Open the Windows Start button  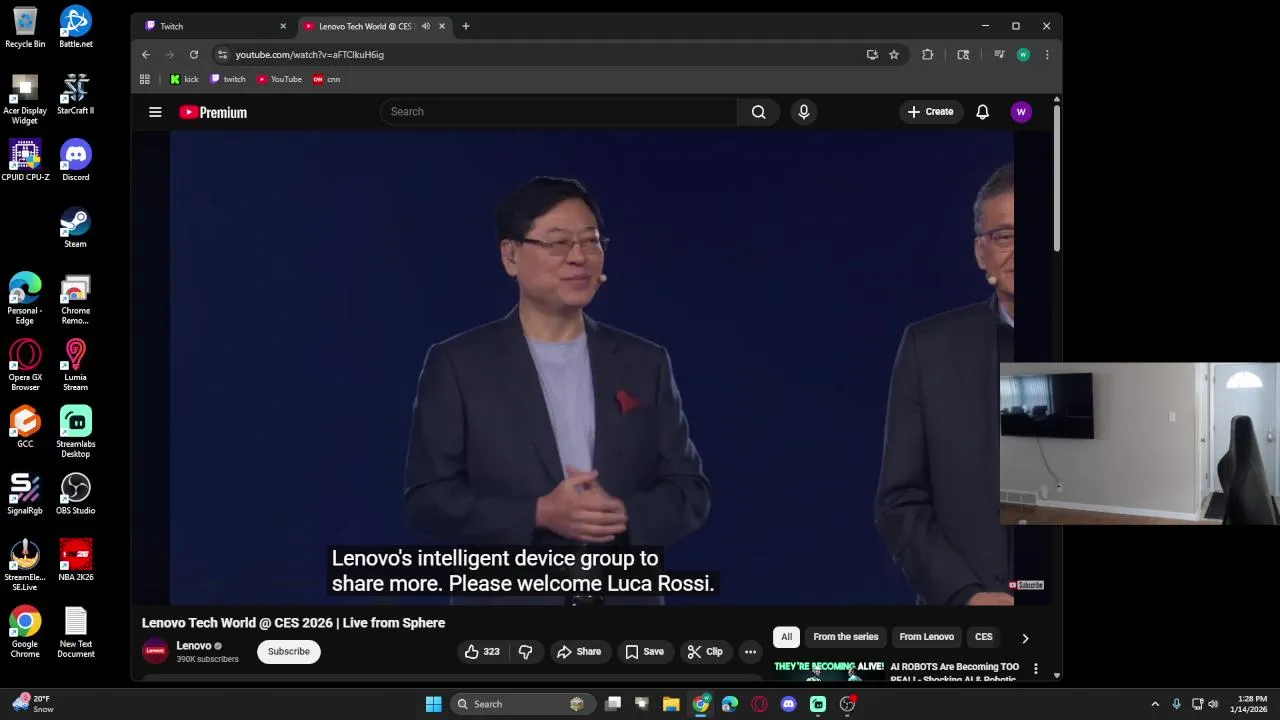(434, 704)
